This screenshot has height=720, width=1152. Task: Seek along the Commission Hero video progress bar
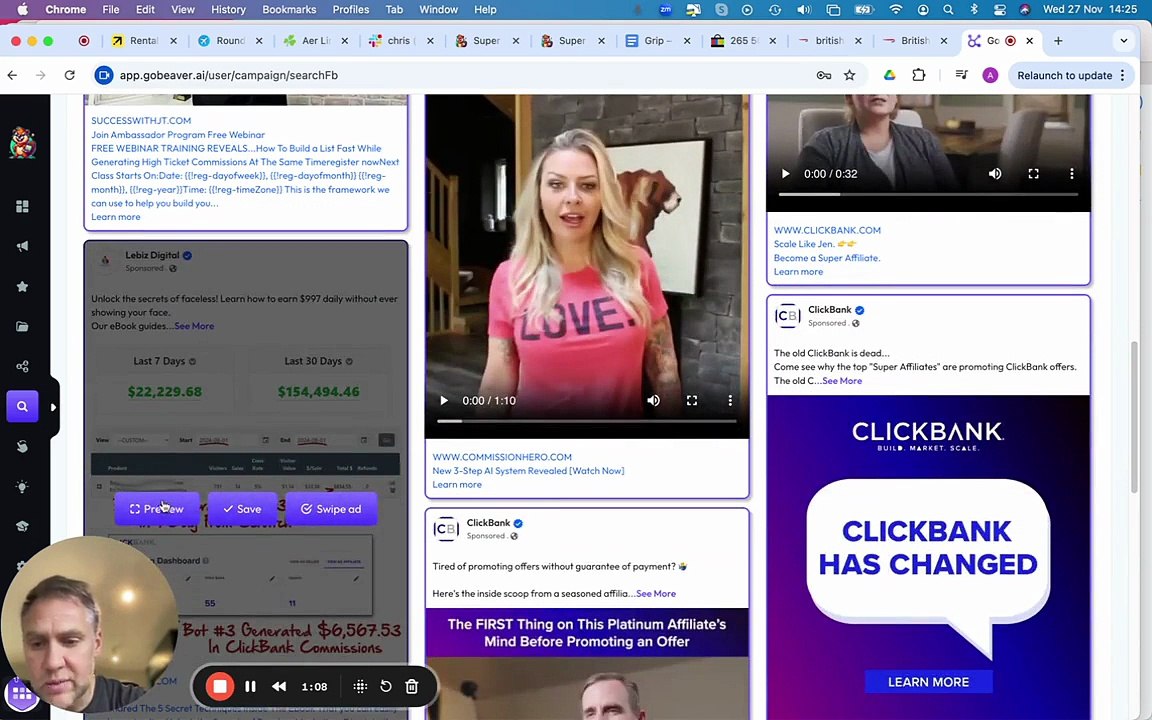point(587,422)
